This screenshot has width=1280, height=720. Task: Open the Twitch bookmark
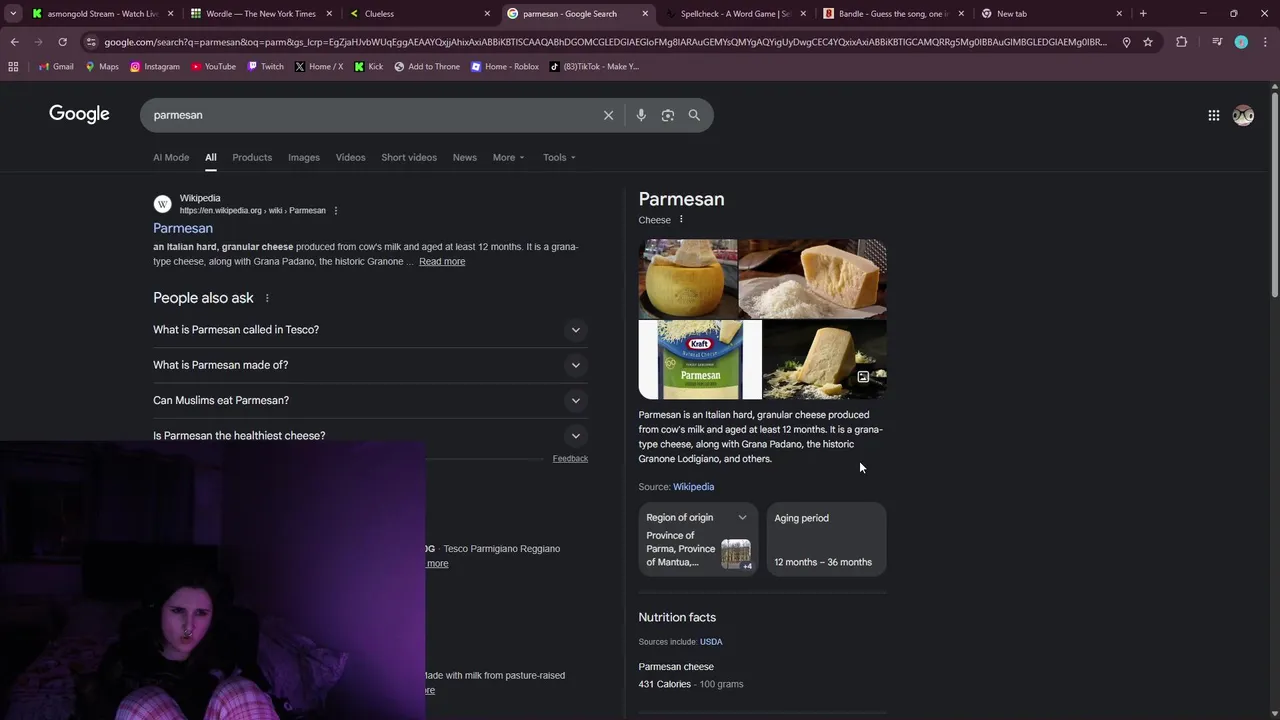[x=265, y=66]
